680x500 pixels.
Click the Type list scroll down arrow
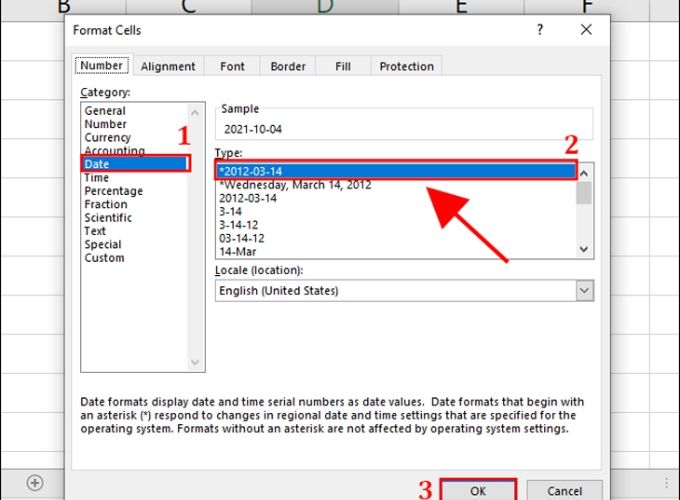(584, 249)
